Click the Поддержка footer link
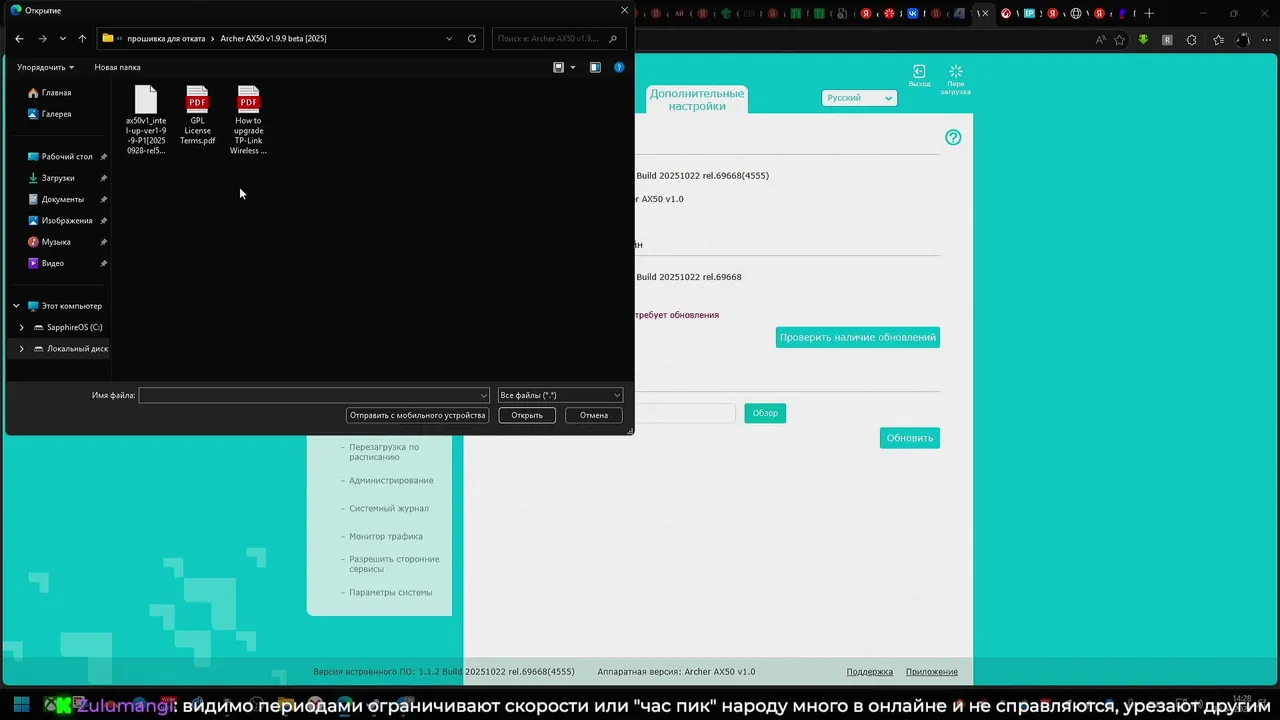 click(870, 672)
